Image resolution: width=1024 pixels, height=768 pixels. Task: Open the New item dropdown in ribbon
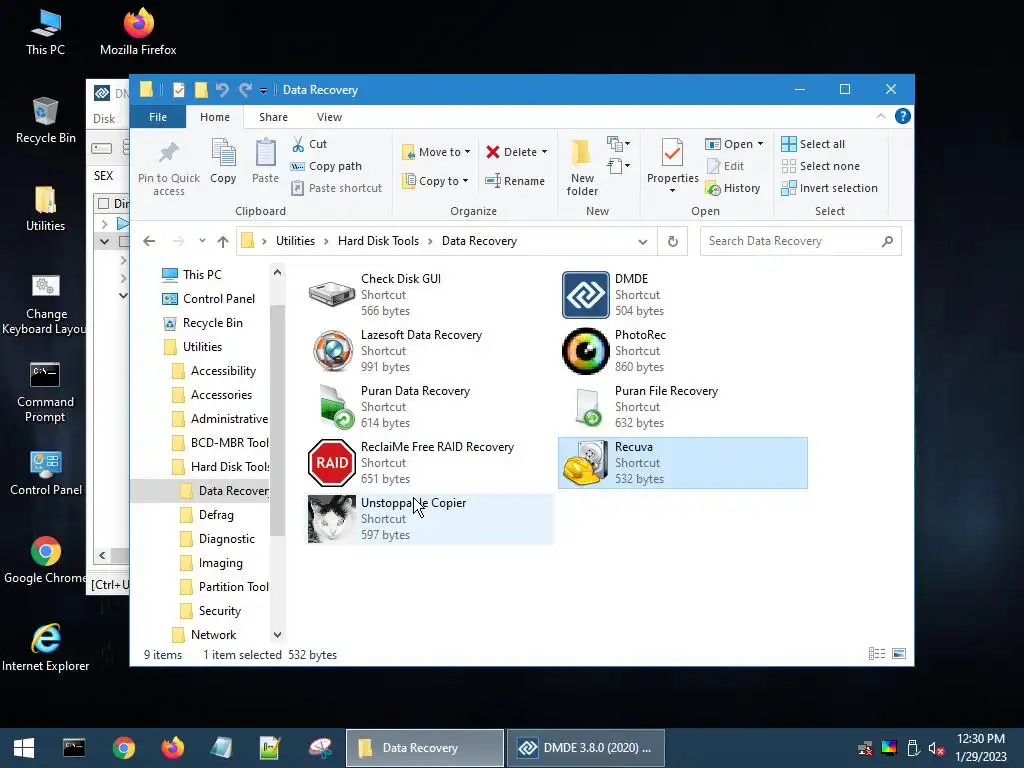(x=618, y=144)
